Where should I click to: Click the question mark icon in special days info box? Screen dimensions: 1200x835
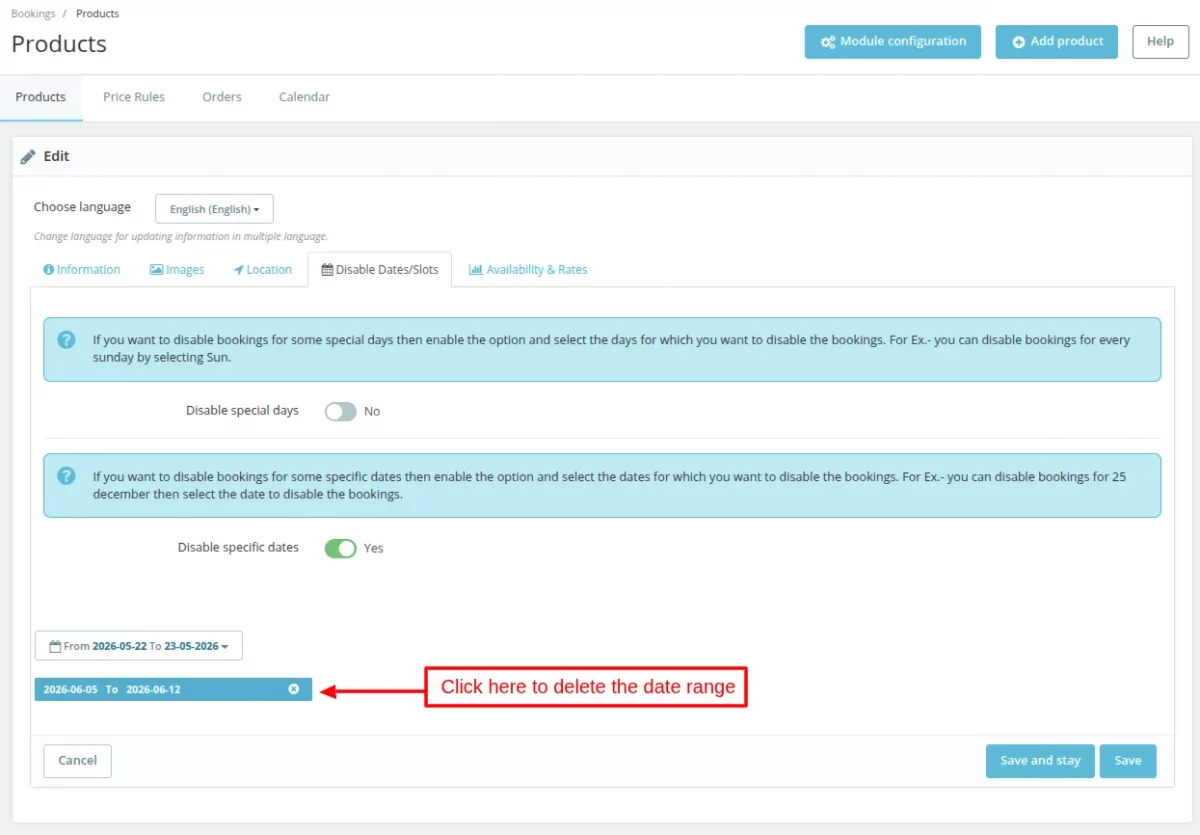coord(66,340)
